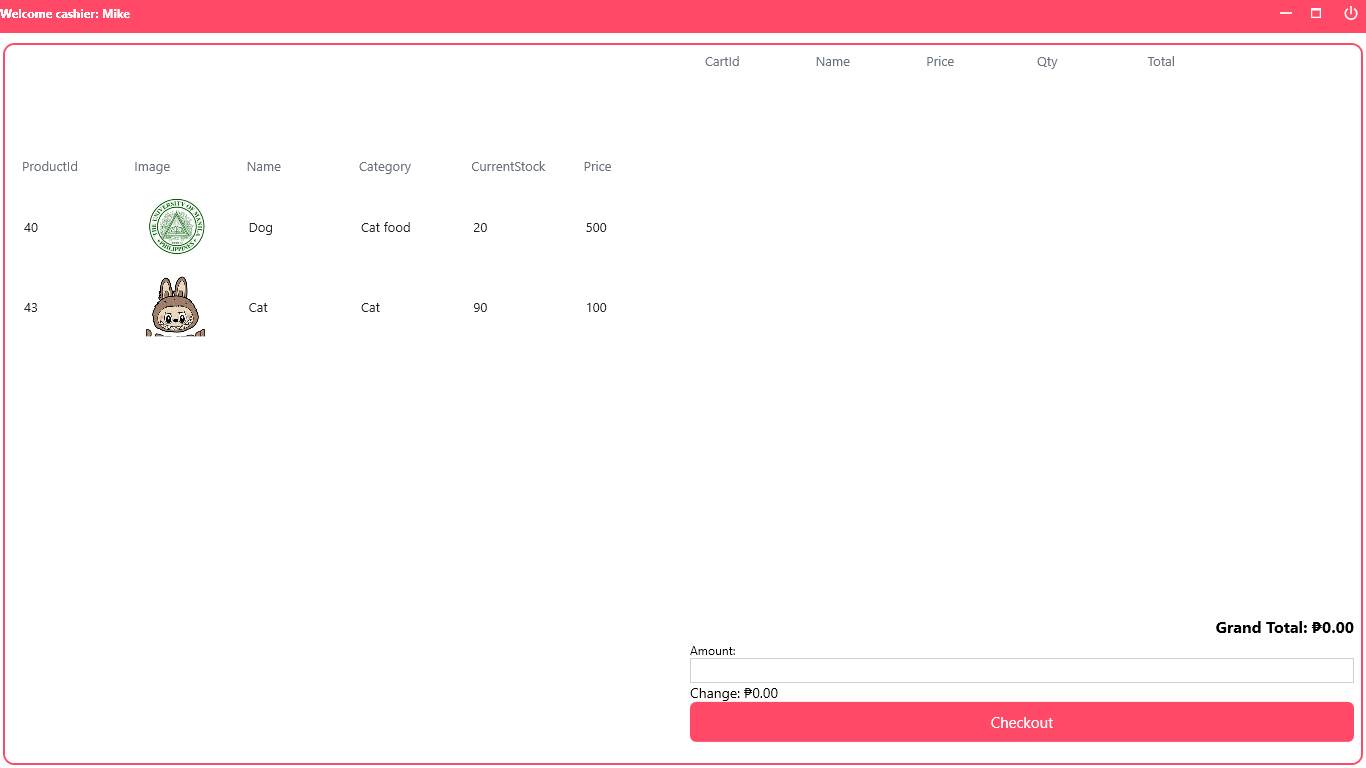Screen dimensions: 1366x768
Task: Click the Welcome cashier: Mike title text
Action: click(66, 13)
